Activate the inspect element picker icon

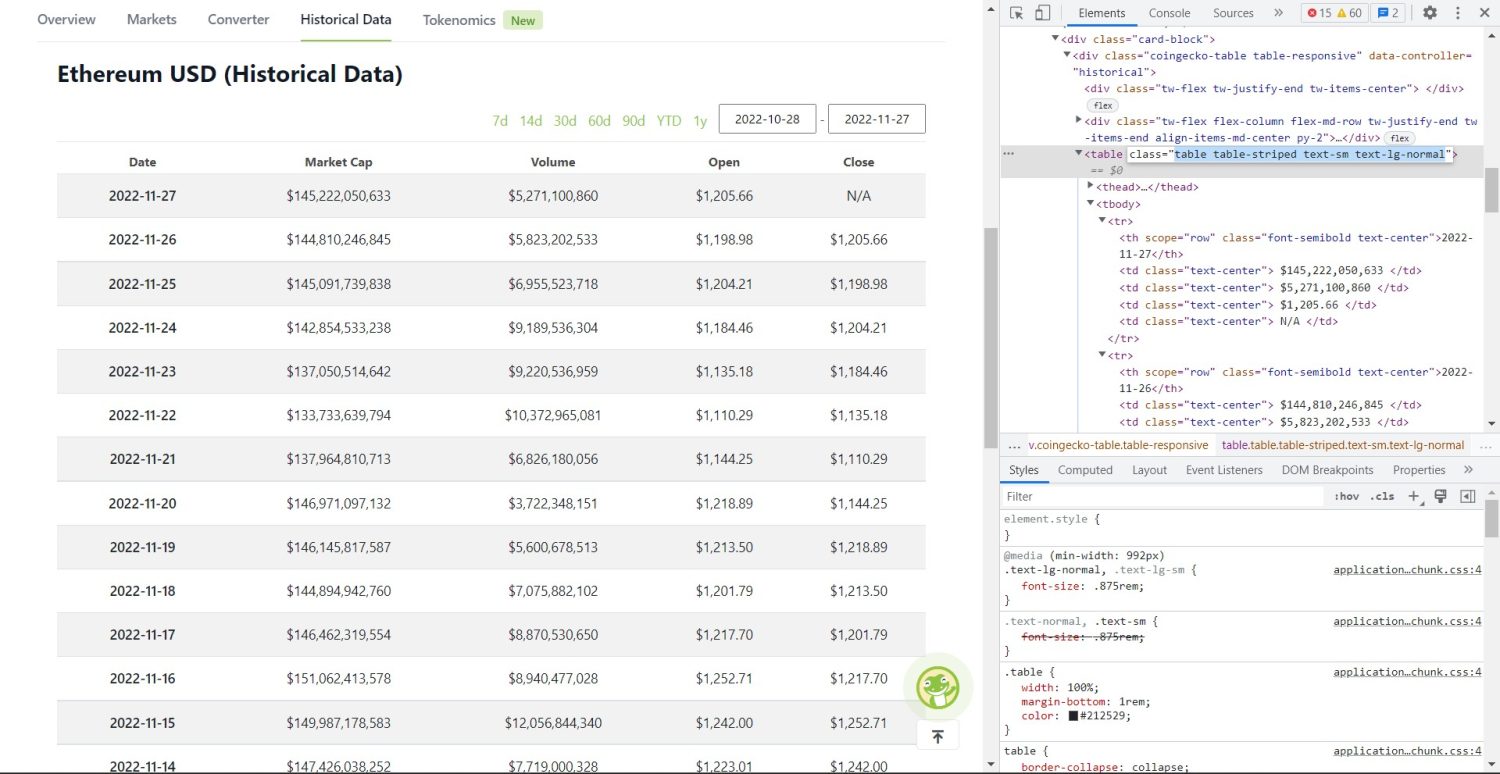[1017, 13]
